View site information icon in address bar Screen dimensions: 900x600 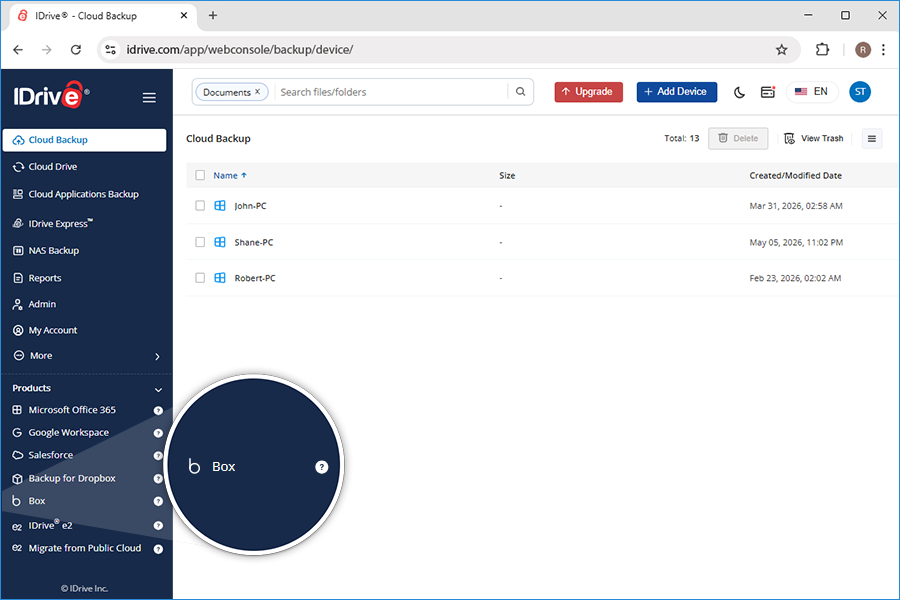click(111, 50)
